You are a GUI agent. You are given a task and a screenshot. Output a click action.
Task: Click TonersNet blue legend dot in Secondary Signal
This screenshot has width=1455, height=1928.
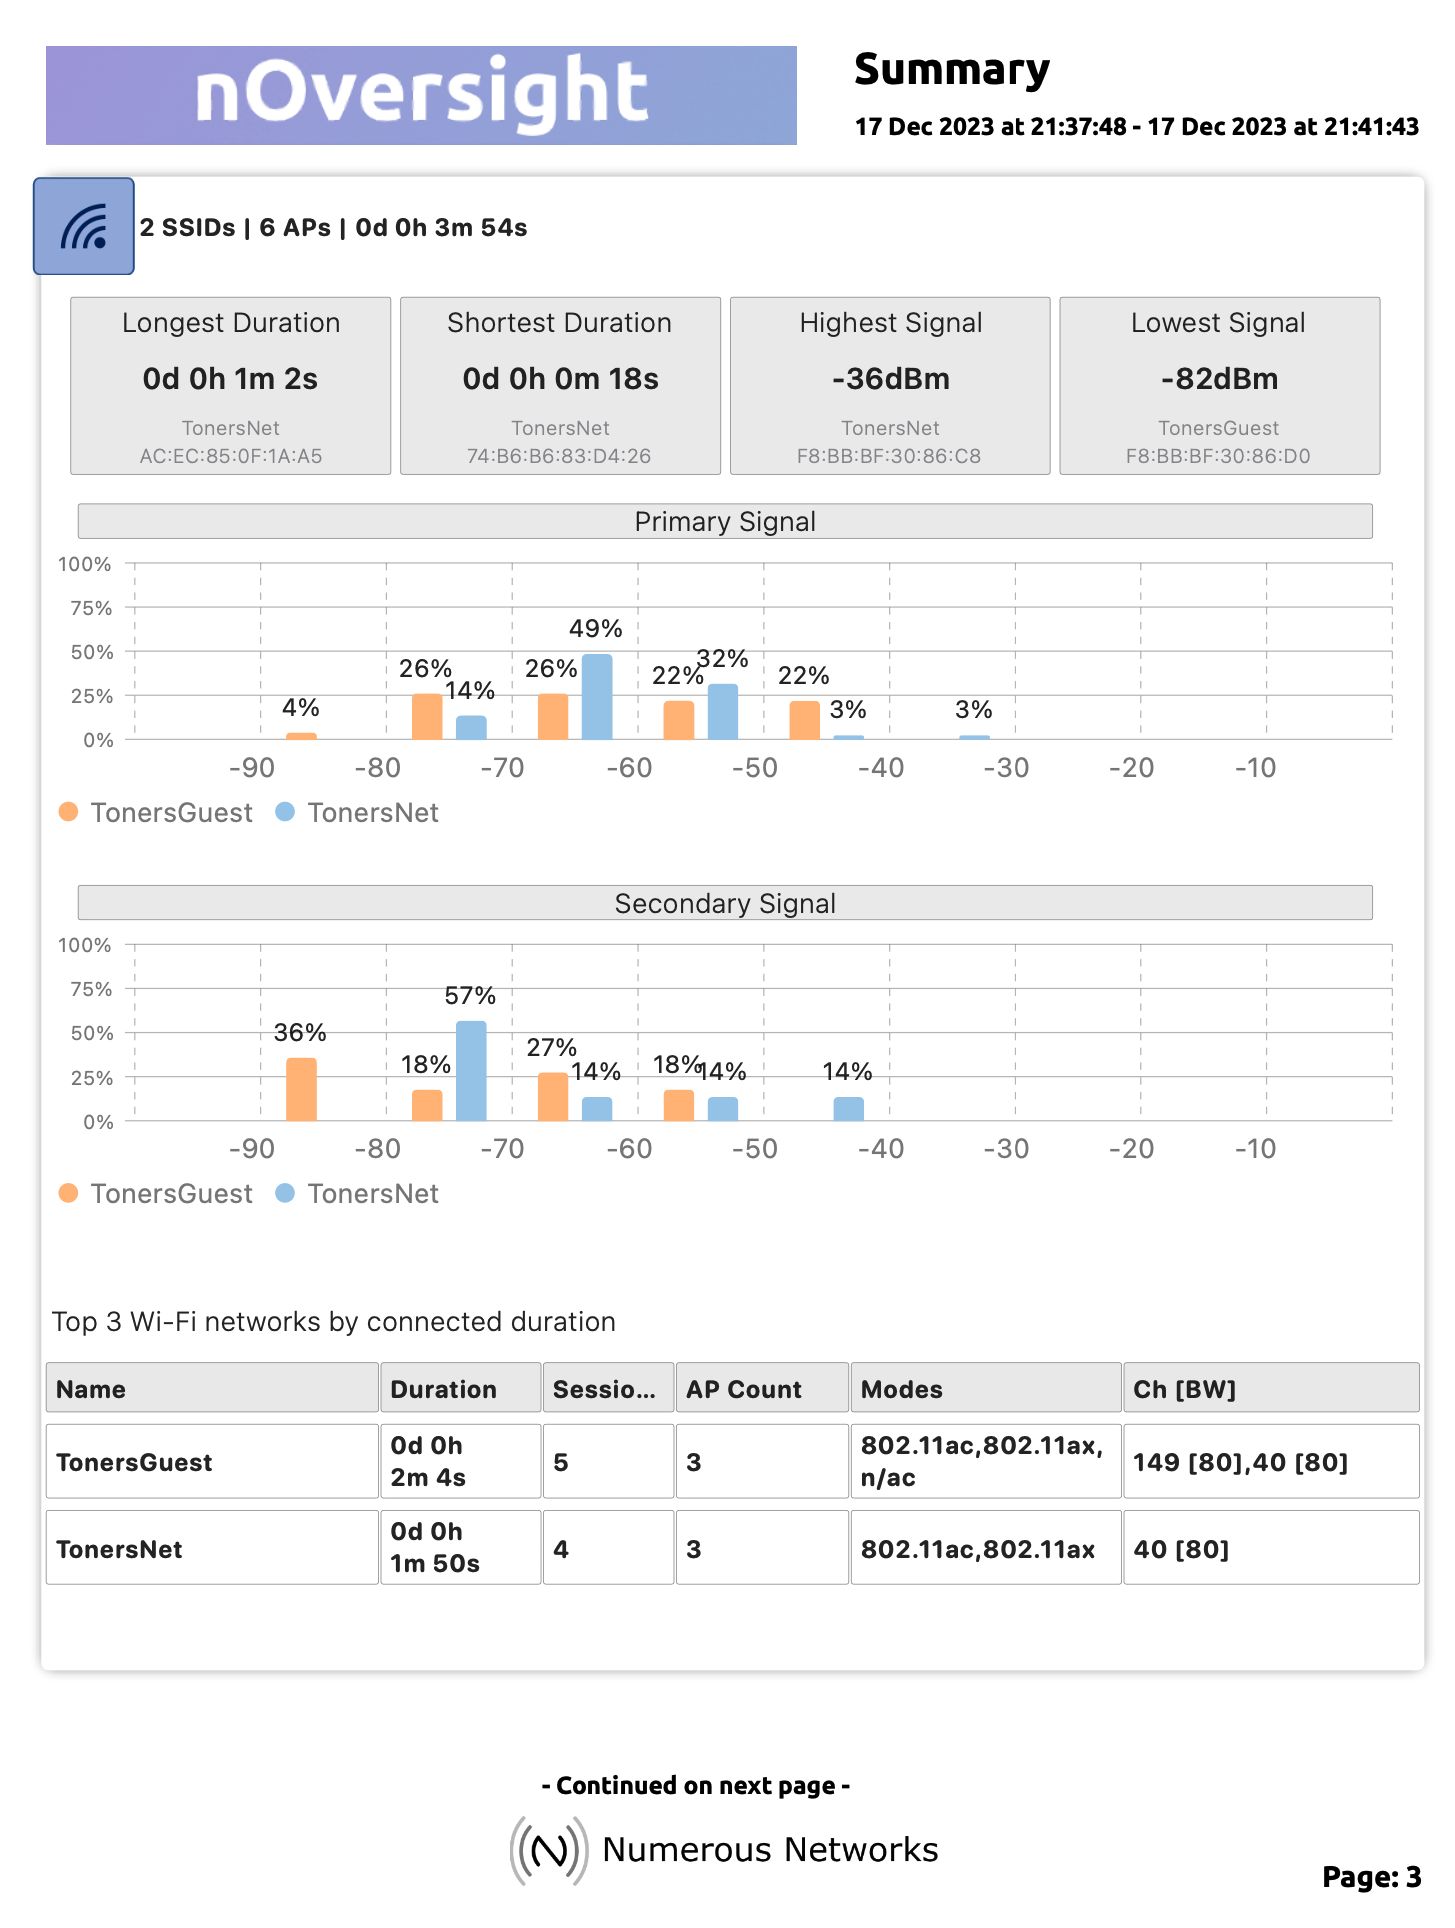click(x=285, y=1193)
